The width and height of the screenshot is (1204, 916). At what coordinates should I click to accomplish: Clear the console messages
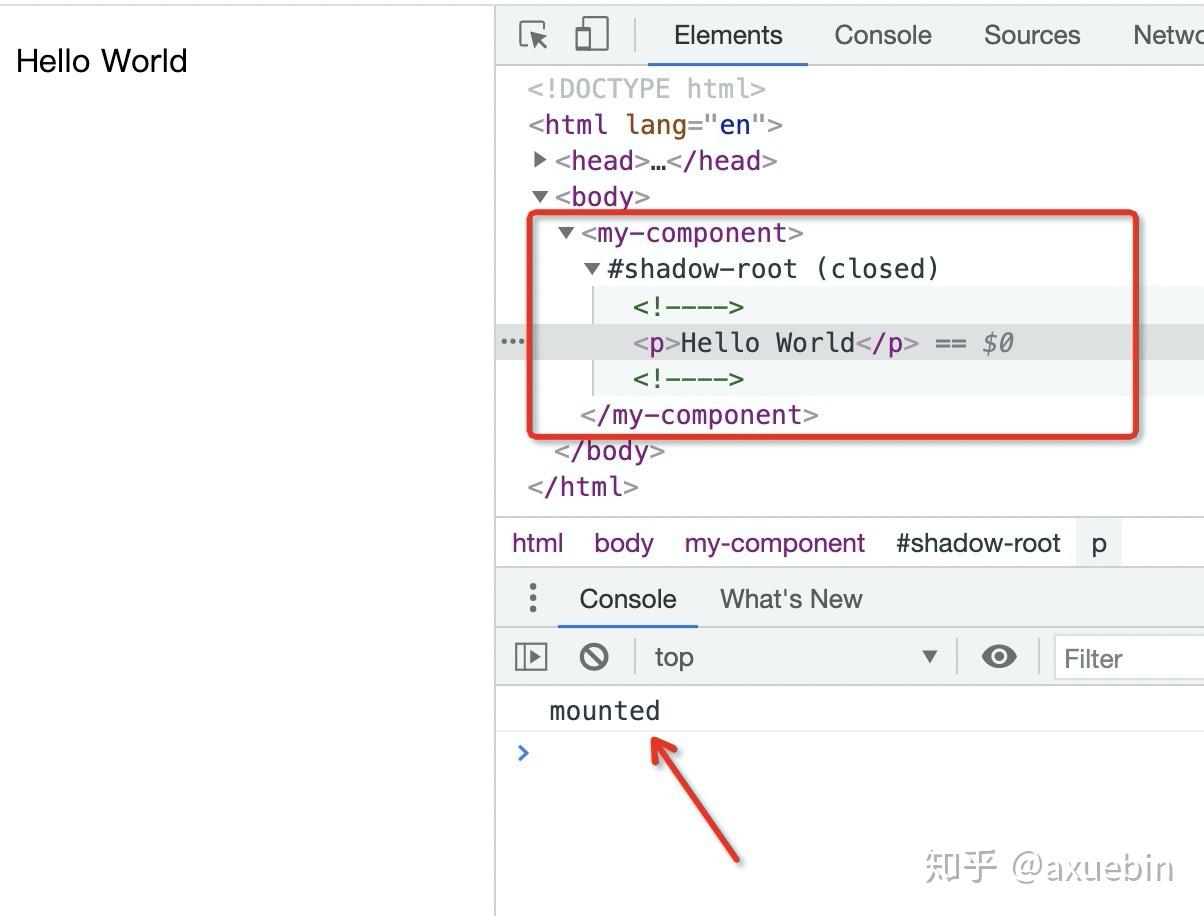click(595, 656)
